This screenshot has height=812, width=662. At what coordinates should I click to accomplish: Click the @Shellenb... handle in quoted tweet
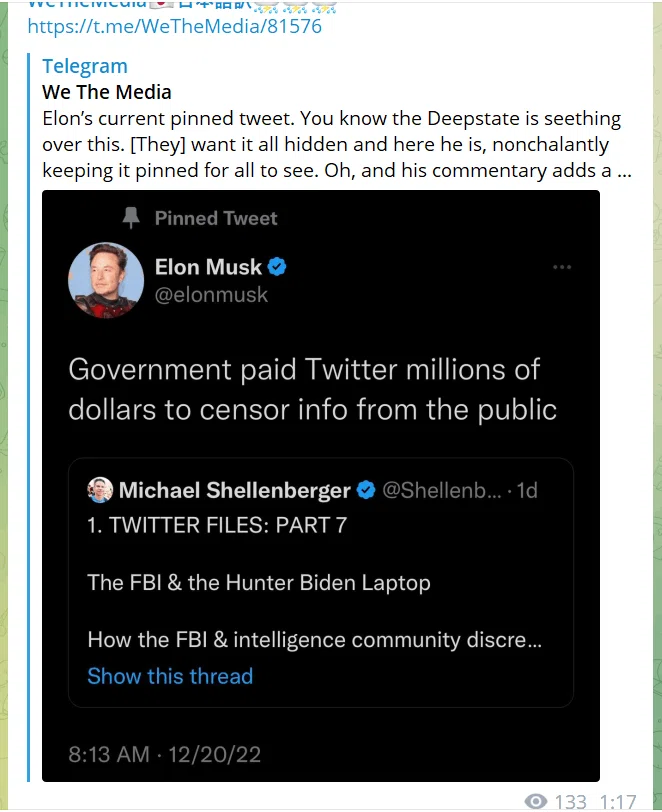pos(442,490)
